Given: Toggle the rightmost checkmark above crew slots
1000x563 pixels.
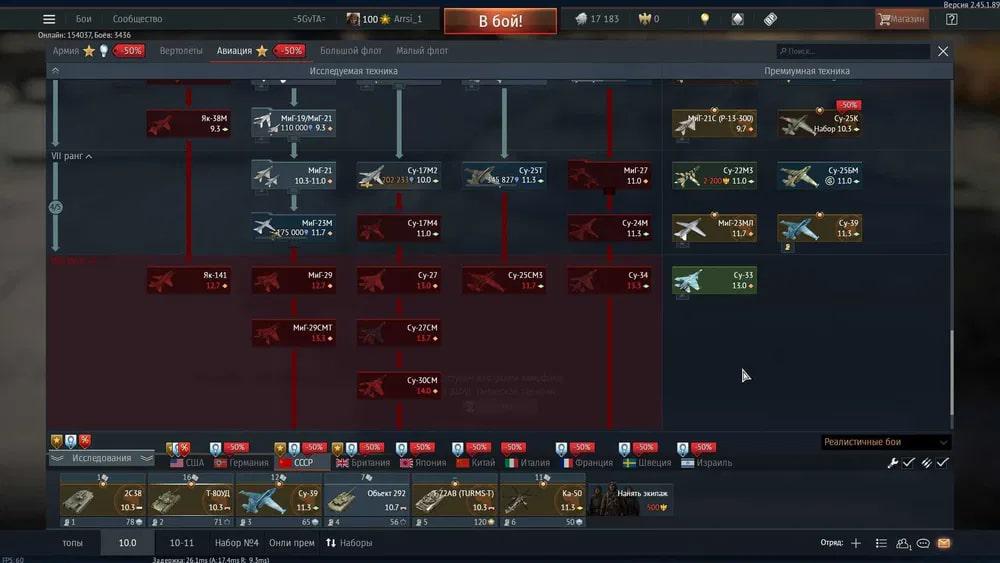Looking at the screenshot, I should pyautogui.click(x=943, y=463).
